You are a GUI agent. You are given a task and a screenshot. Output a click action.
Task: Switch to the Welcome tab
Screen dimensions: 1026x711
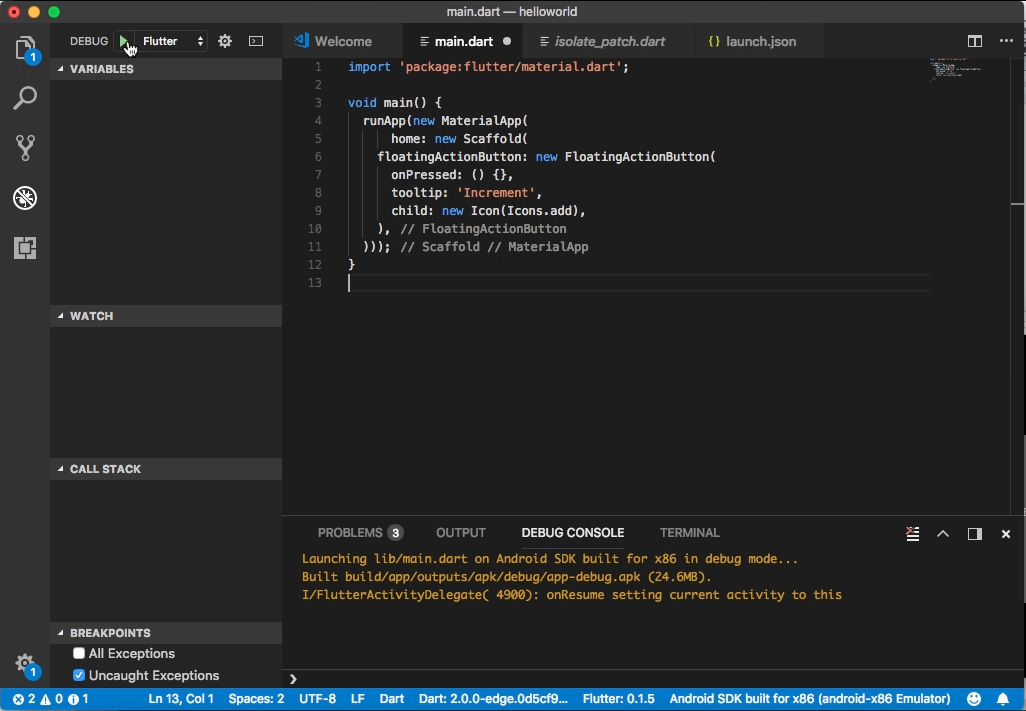point(343,41)
